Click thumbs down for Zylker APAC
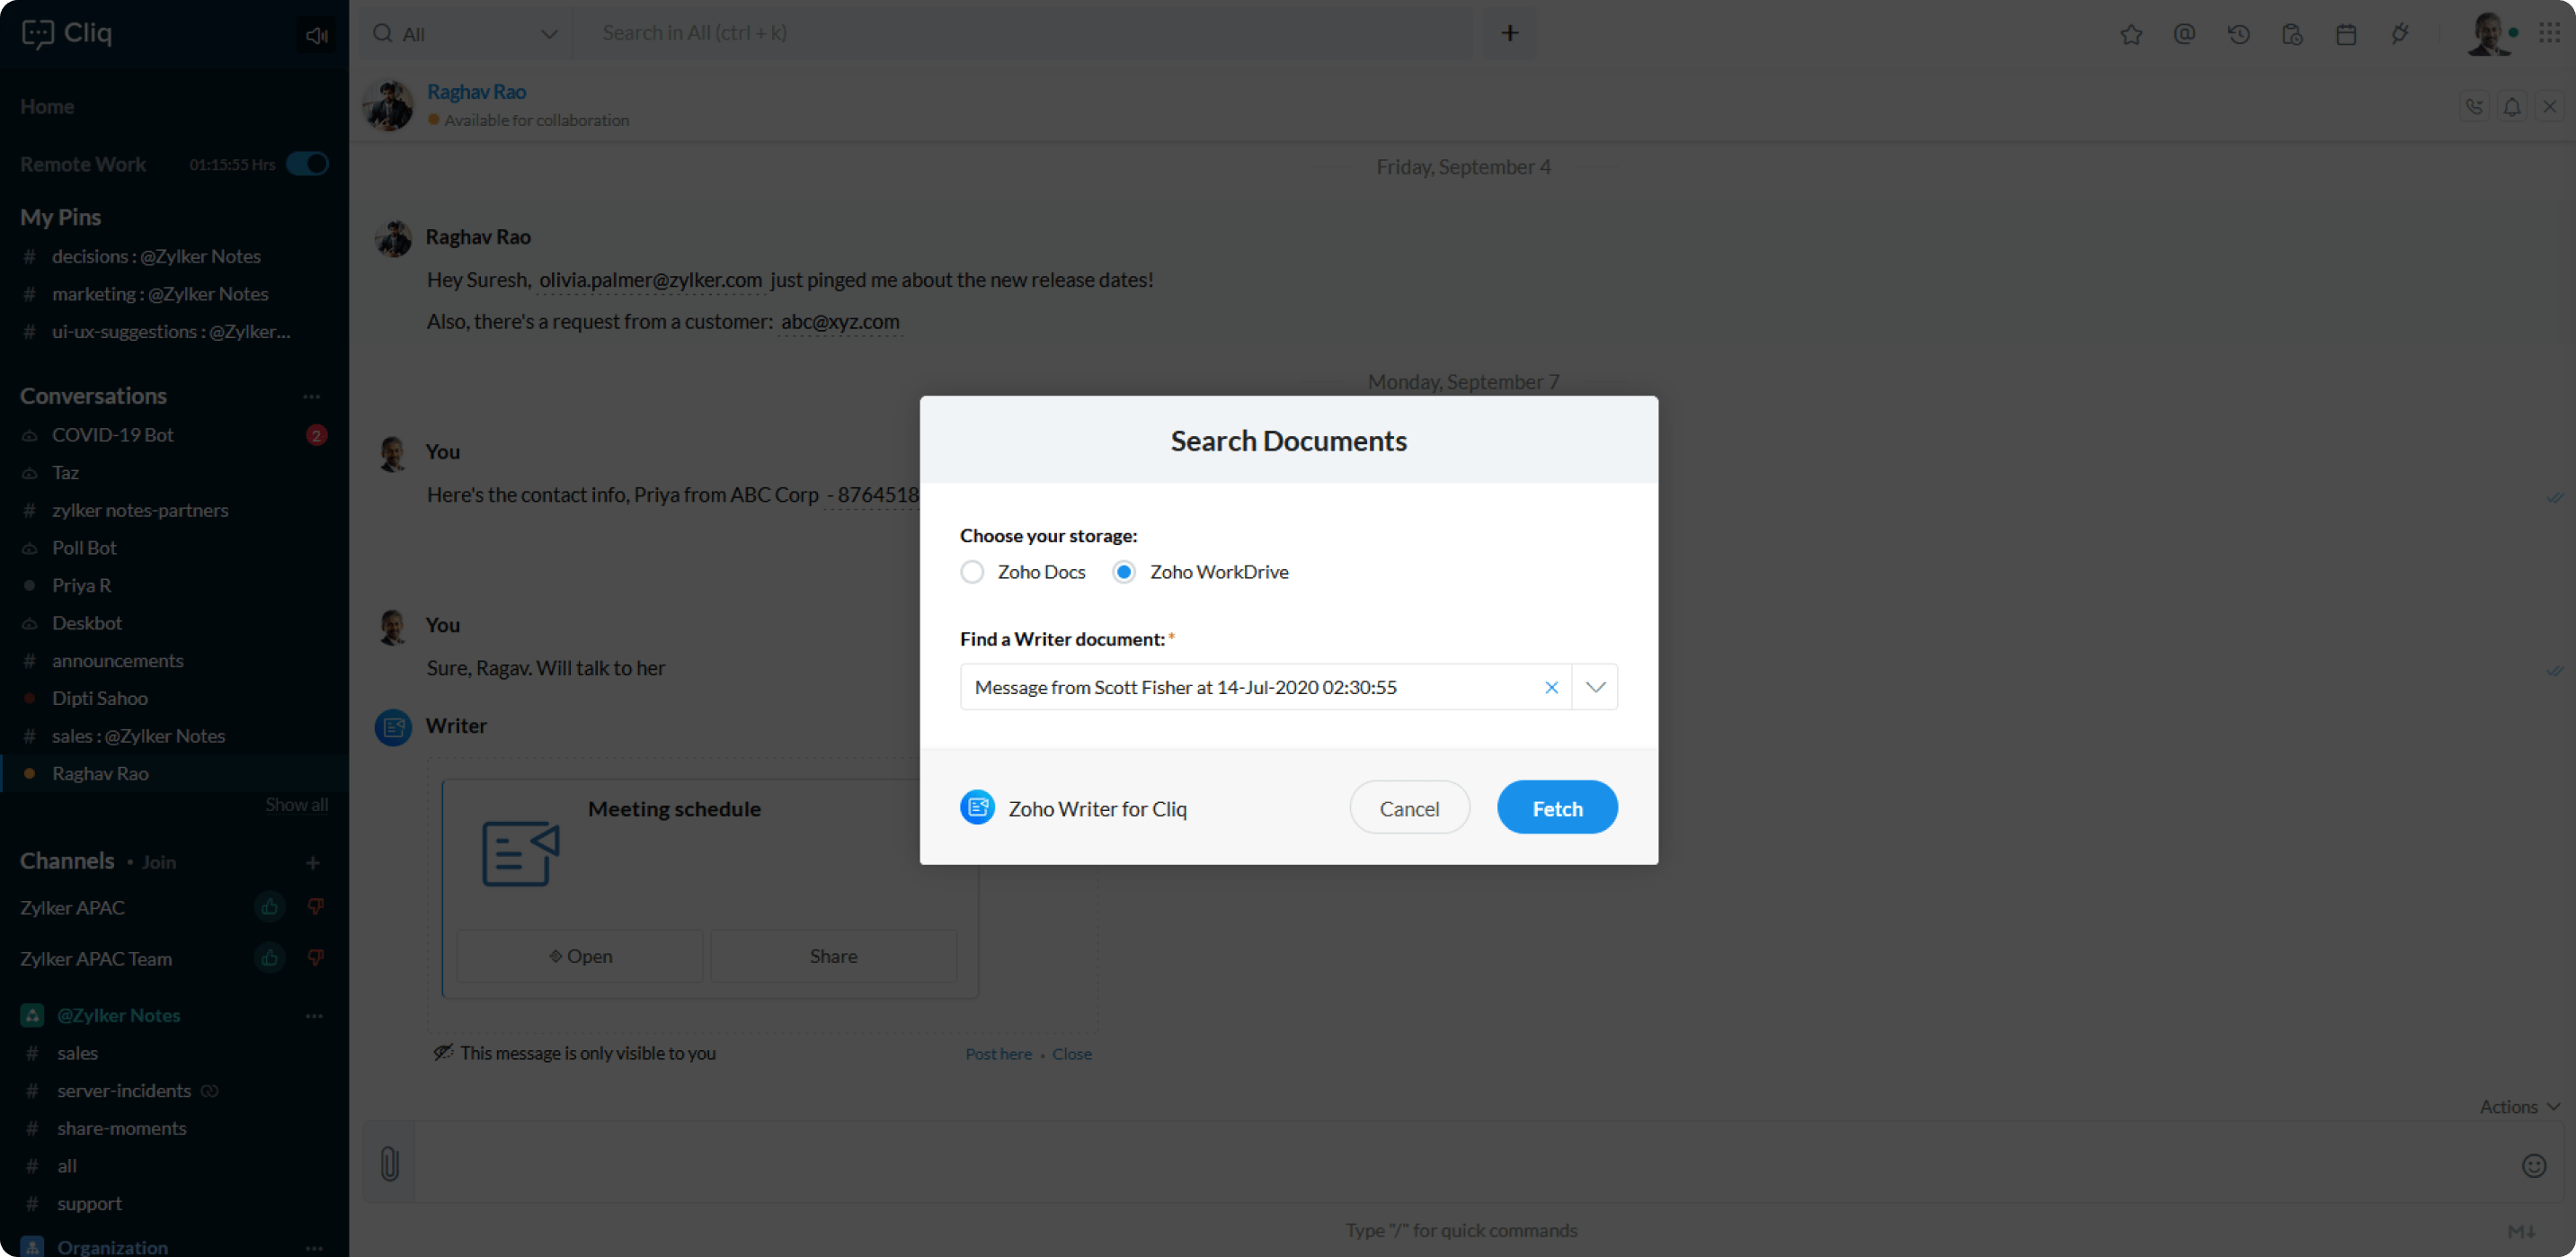This screenshot has width=2576, height=1257. click(316, 907)
